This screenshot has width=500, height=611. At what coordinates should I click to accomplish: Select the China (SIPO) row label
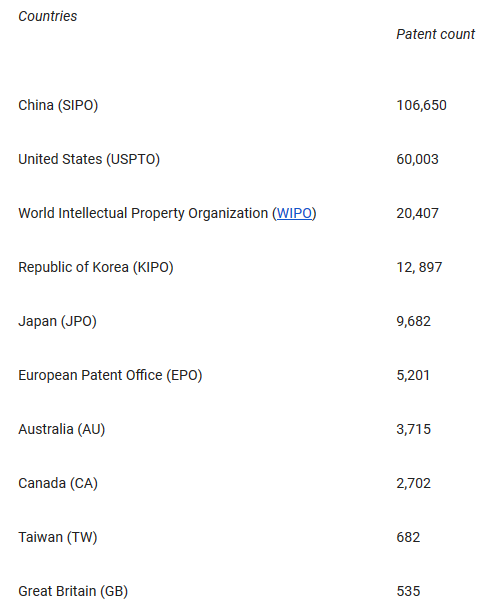click(x=58, y=105)
